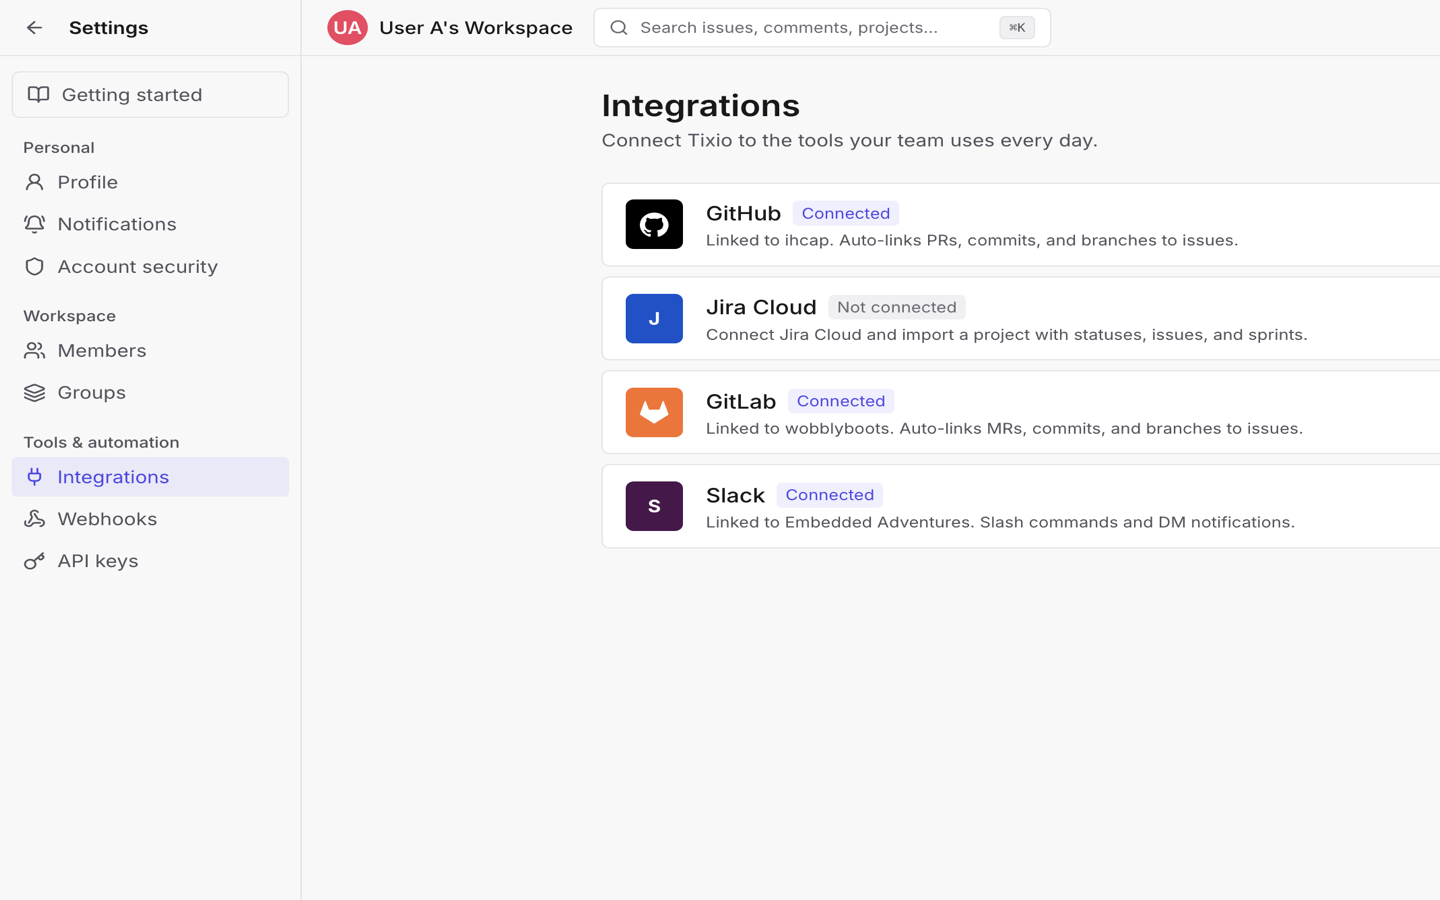Click the Members people icon

35,351
